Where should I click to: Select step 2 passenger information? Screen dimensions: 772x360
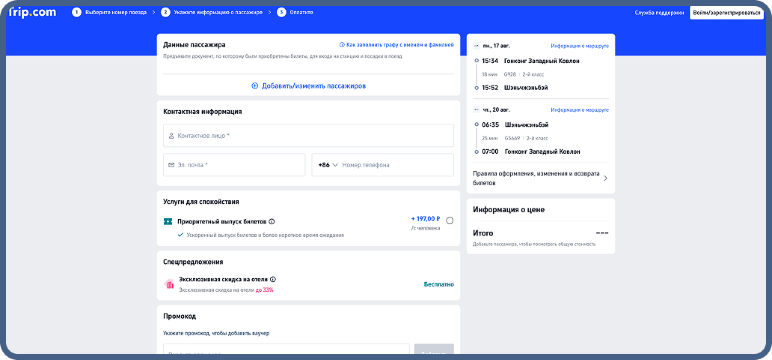pos(212,13)
